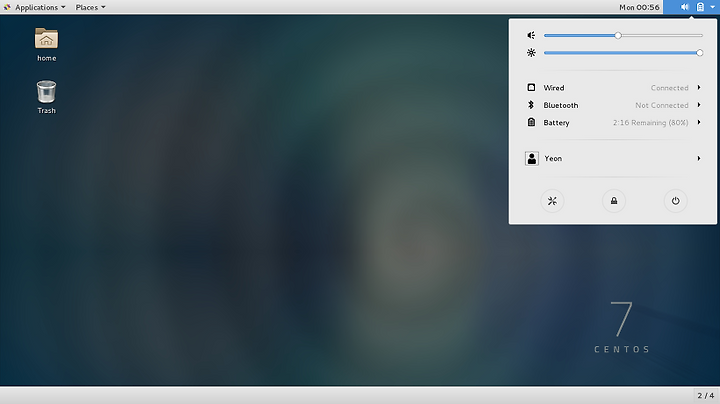Click the system menu dropdown arrow in top bar
Viewport: 720px width, 404px height.
pyautogui.click(x=712, y=7)
